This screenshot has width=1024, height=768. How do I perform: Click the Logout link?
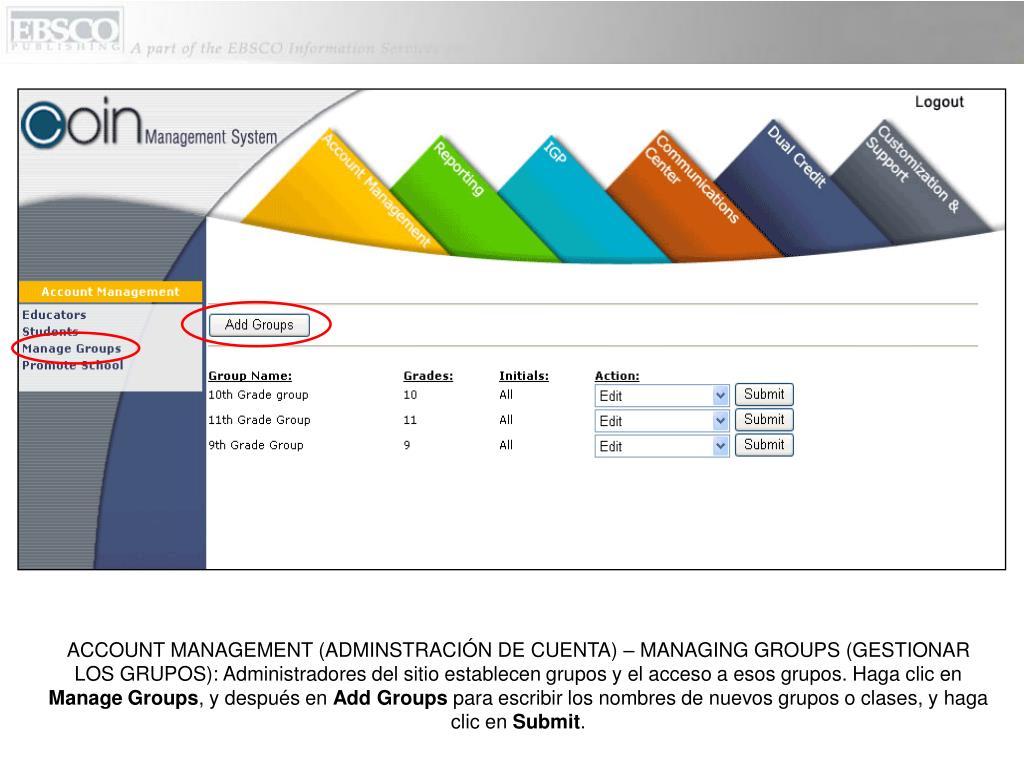938,102
